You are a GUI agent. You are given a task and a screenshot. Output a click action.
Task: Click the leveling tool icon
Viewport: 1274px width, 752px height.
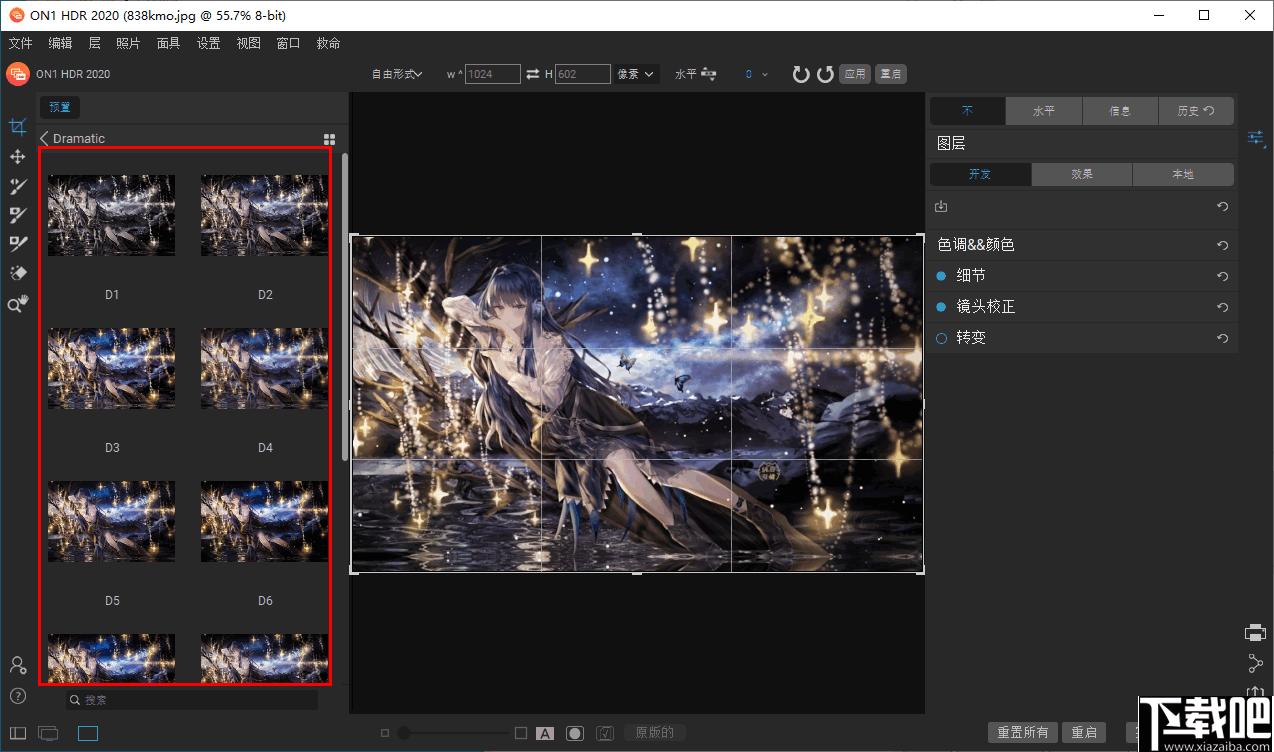click(710, 74)
